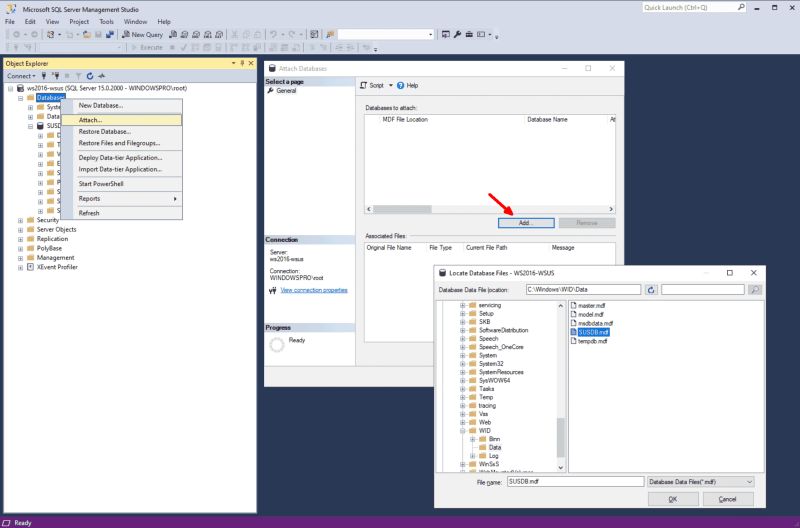Click Cancel in Locate Database Files
Viewport: 800px width, 528px height.
point(728,499)
